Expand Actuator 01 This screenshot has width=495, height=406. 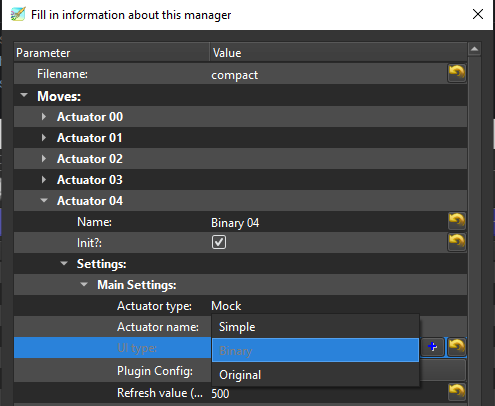(x=44, y=138)
